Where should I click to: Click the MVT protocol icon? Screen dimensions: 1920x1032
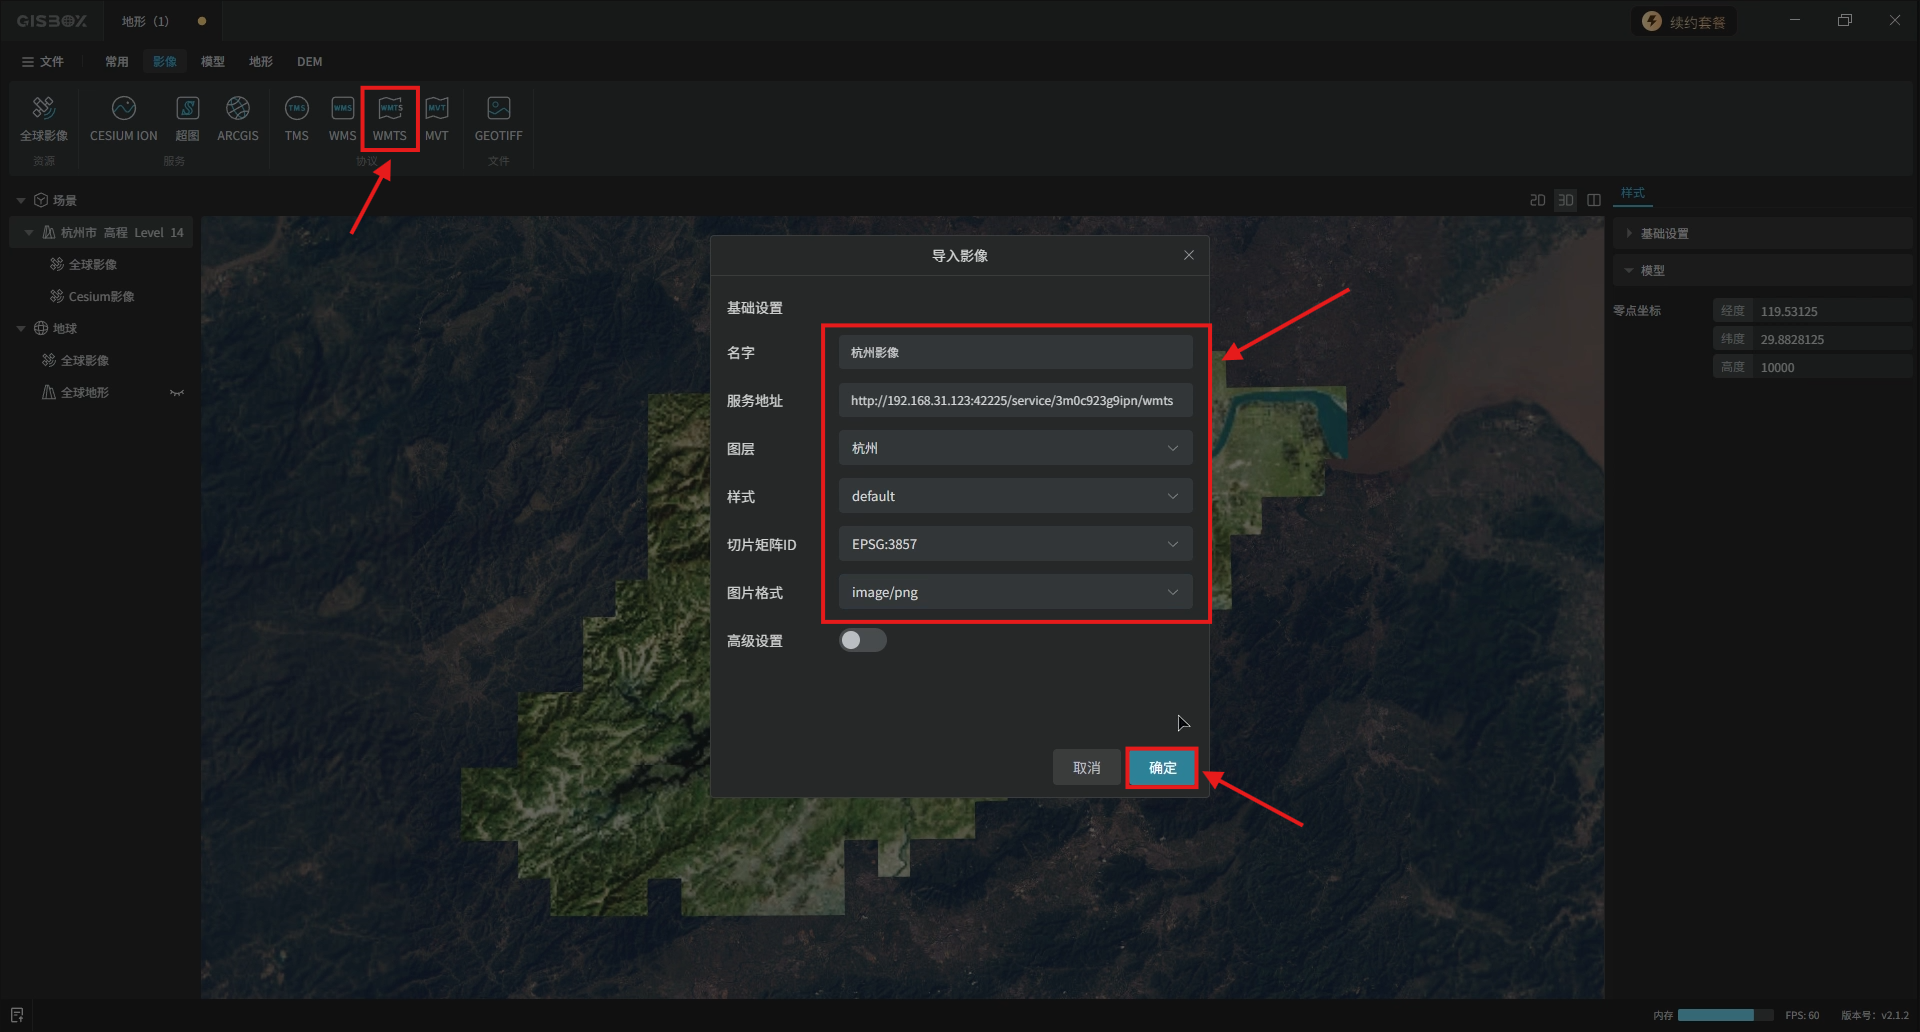point(437,118)
